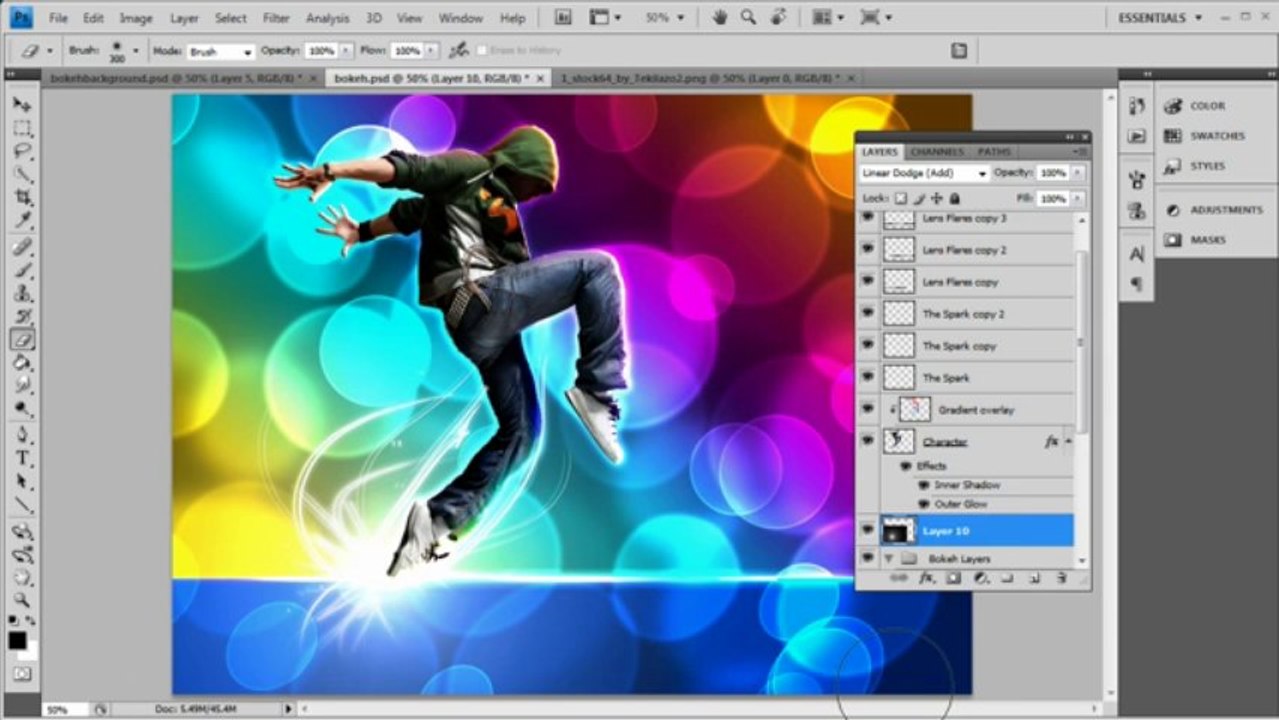1279x720 pixels.
Task: Open options bar Opacity slider arrow
Action: click(x=347, y=50)
